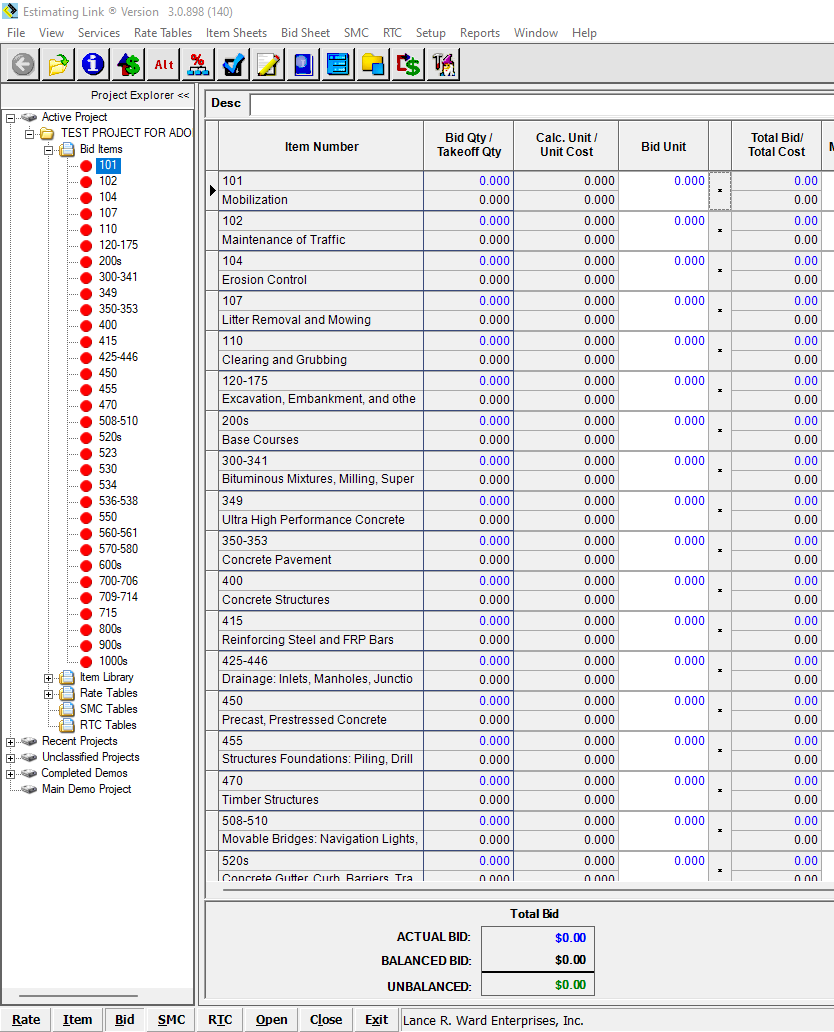Expand the Rate Tables tree node

(49, 694)
